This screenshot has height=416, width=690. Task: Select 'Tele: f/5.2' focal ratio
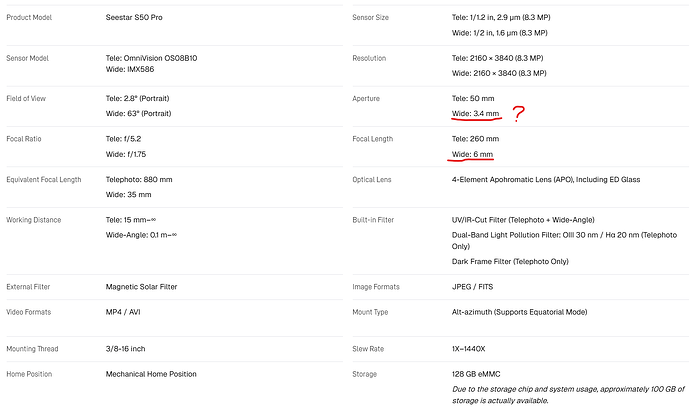coord(123,139)
